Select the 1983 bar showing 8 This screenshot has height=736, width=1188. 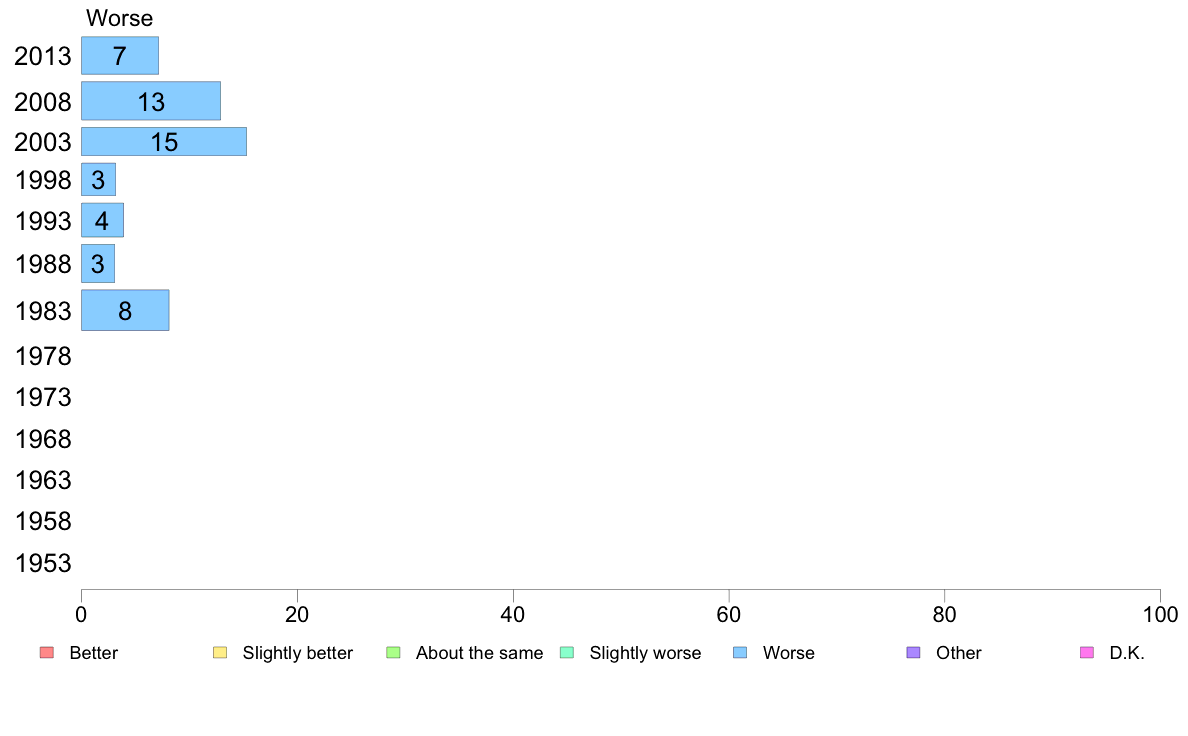coord(125,310)
